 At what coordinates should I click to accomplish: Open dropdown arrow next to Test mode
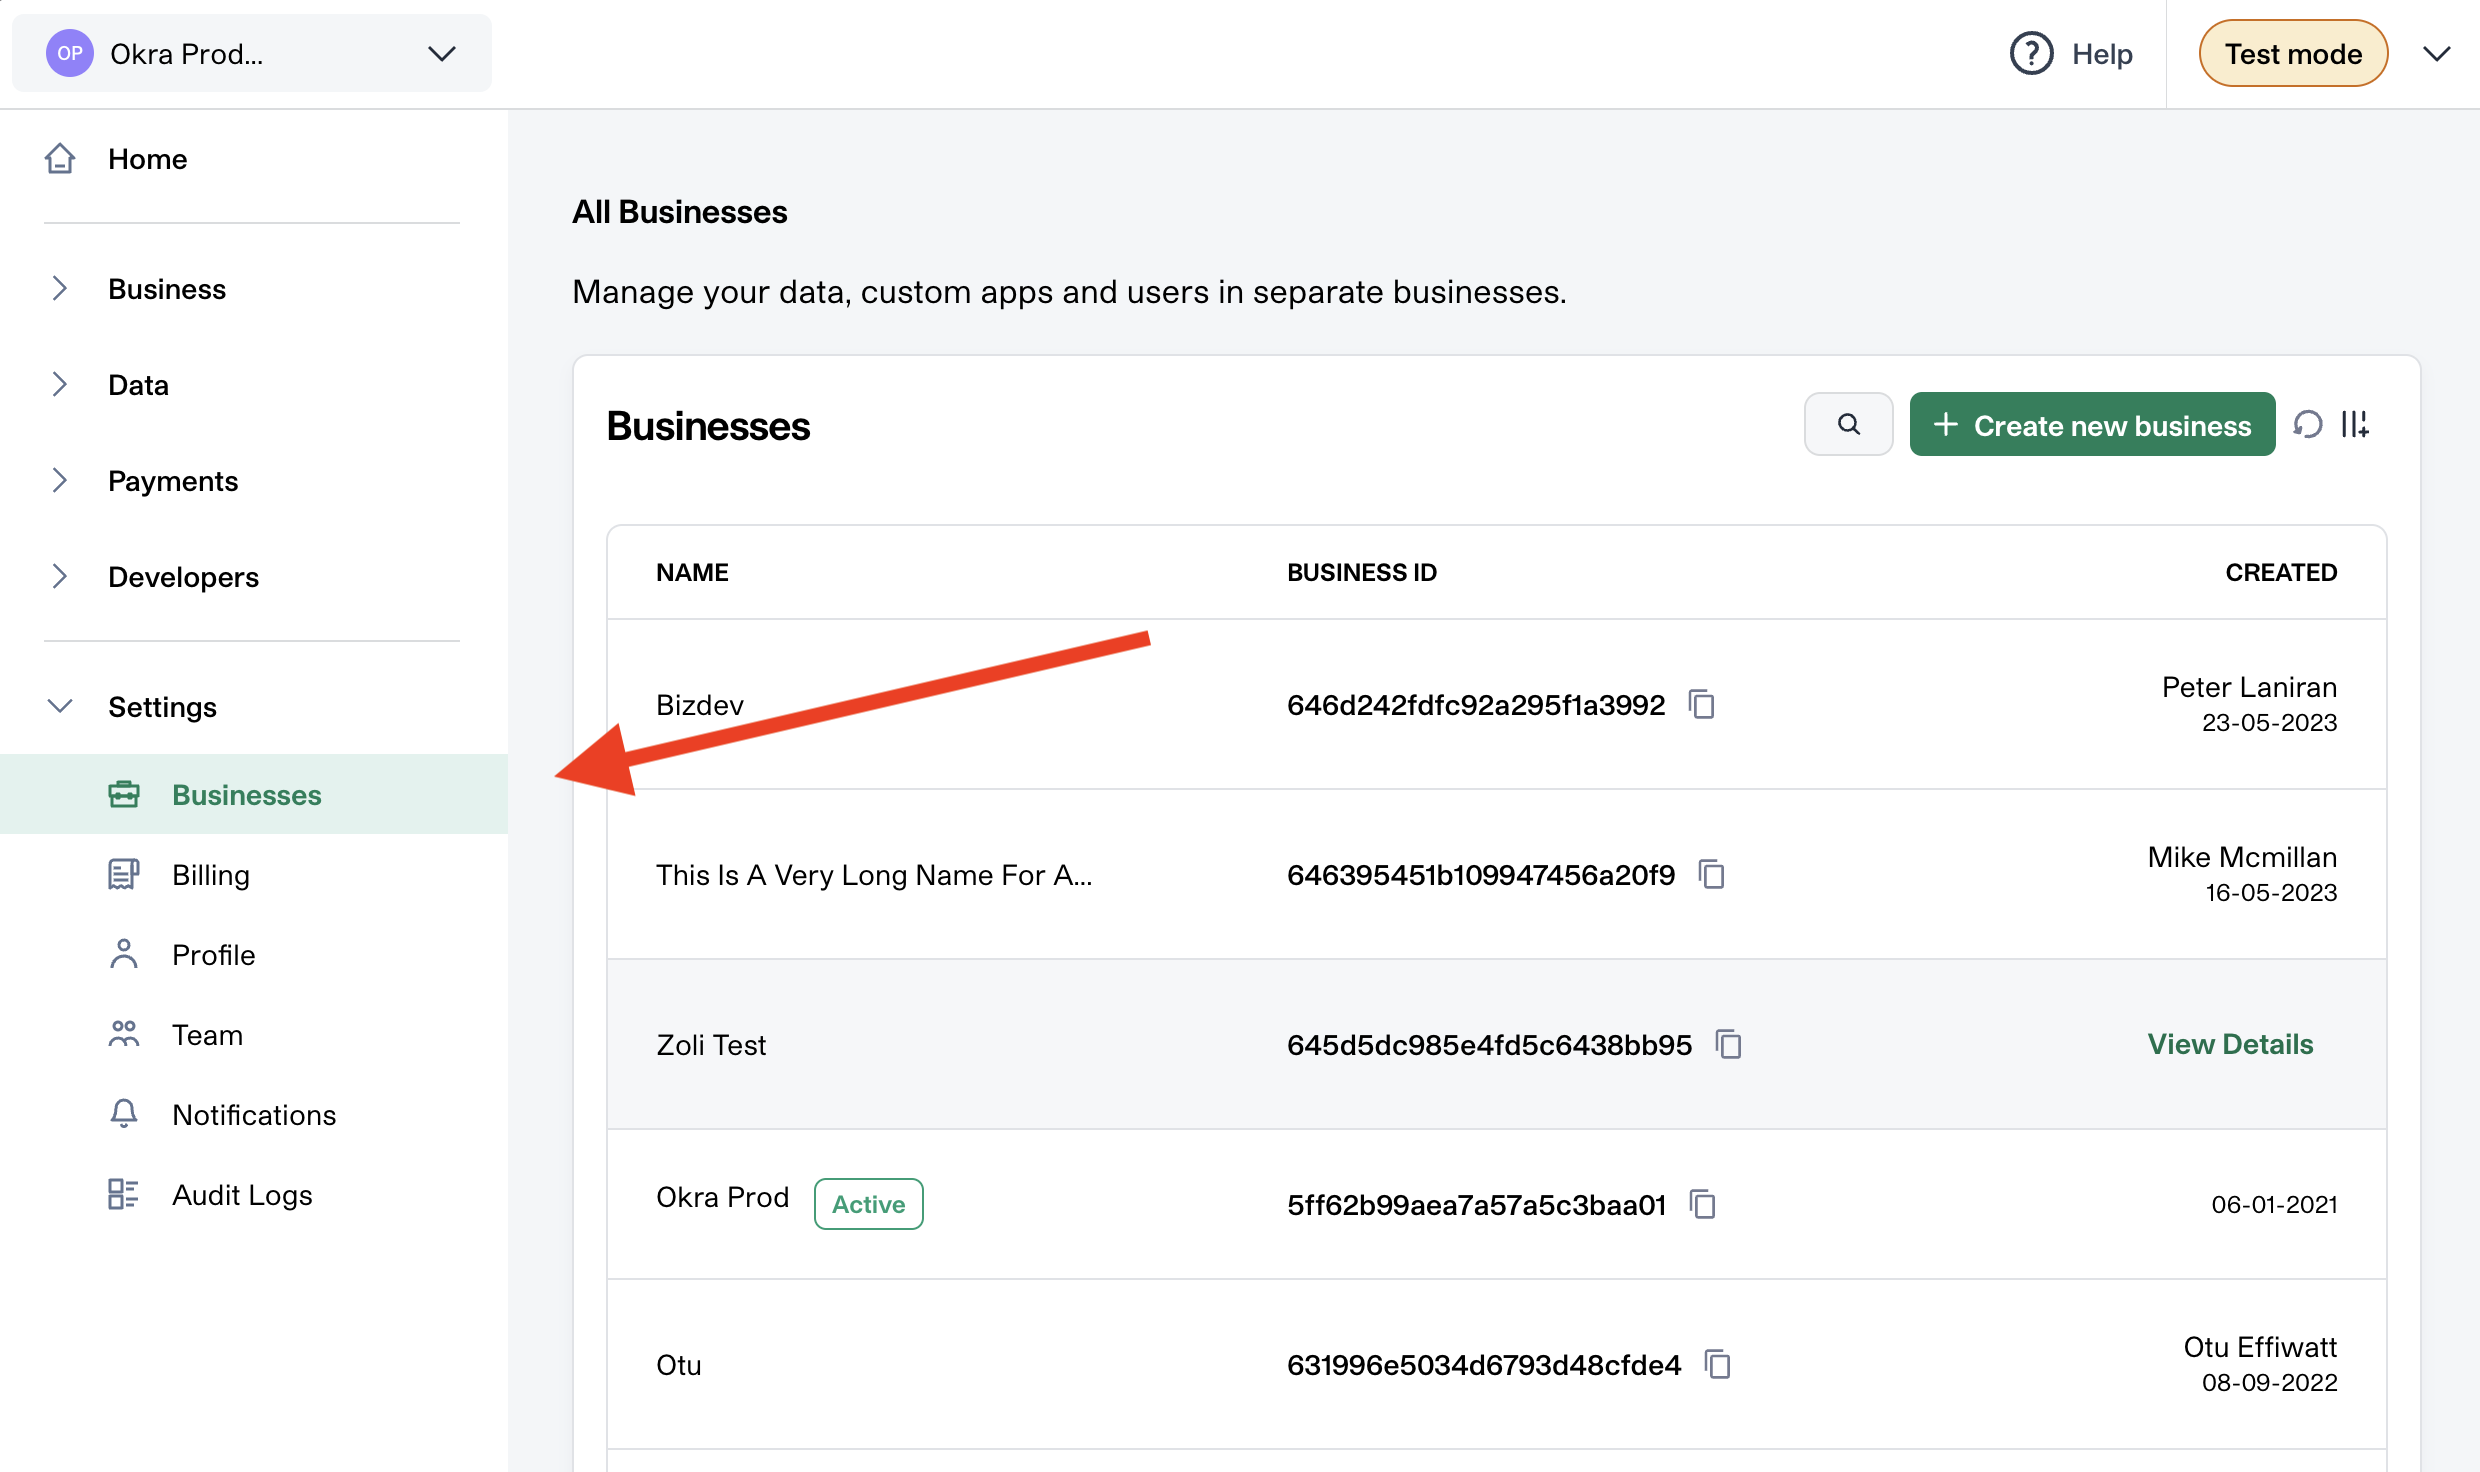point(2437,53)
